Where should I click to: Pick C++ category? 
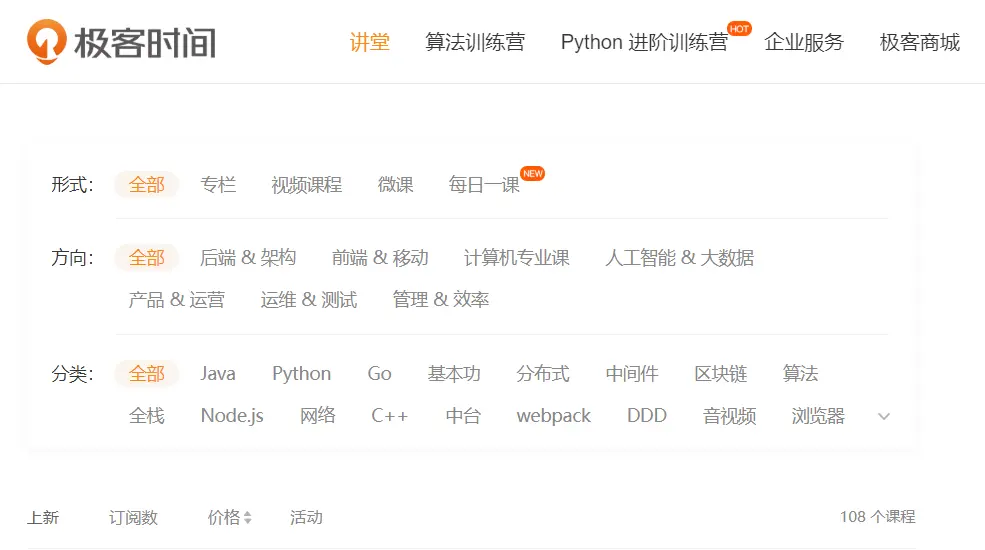389,416
